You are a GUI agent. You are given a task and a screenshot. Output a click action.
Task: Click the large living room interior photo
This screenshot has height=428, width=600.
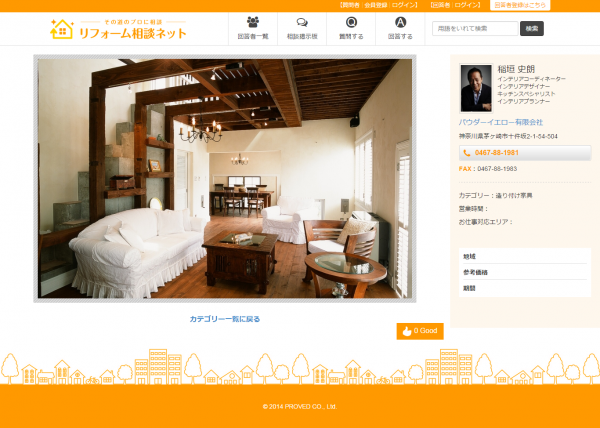(224, 178)
